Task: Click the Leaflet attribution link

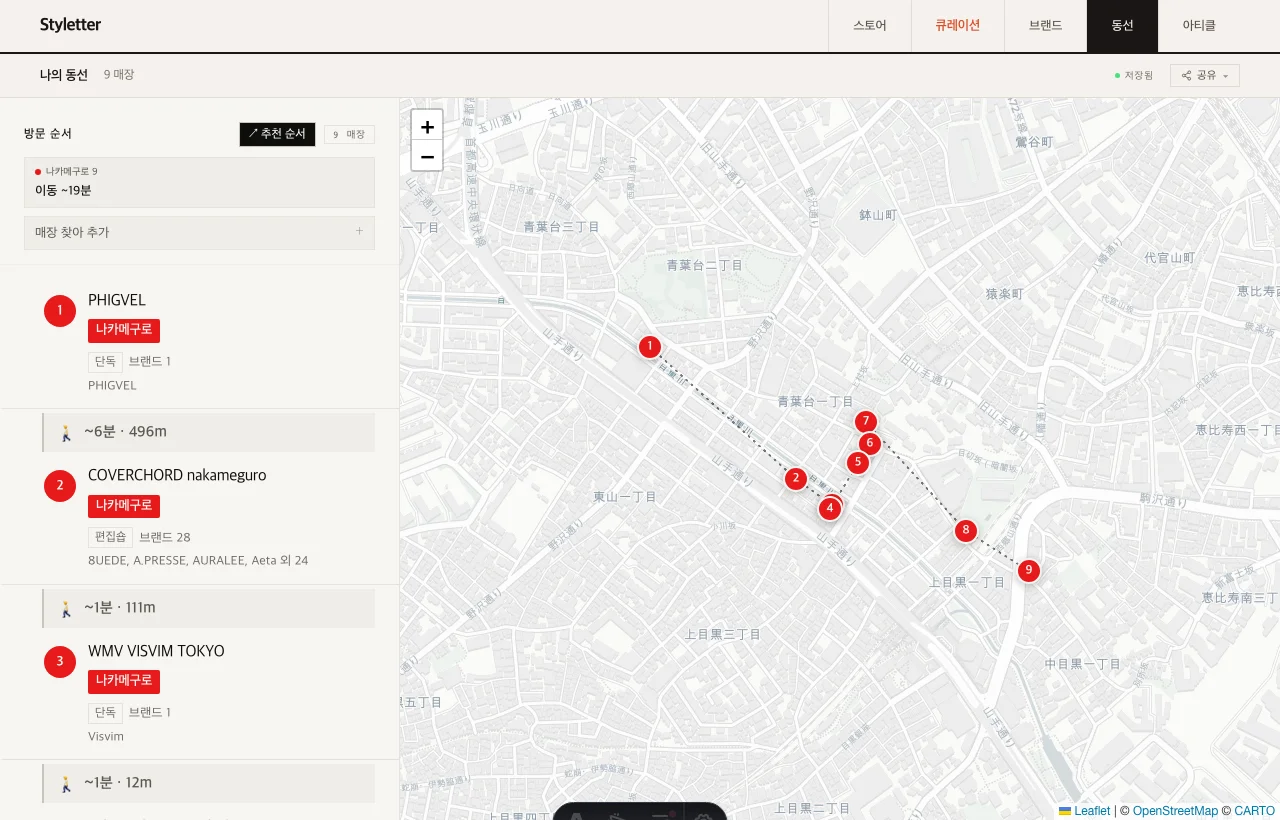Action: pos(1084,811)
